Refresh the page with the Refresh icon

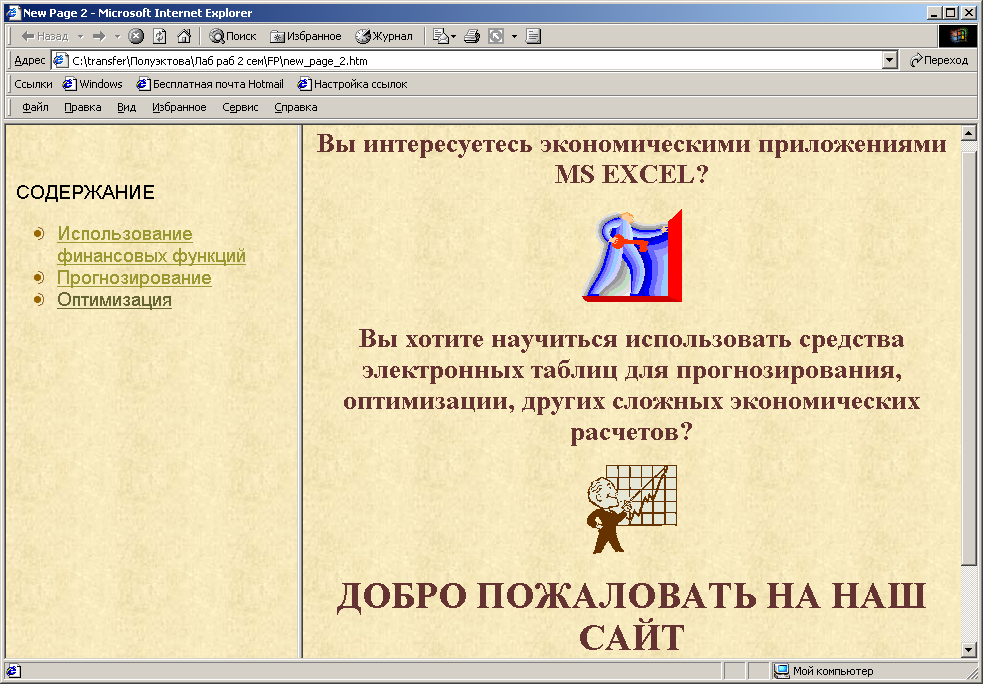click(x=160, y=36)
